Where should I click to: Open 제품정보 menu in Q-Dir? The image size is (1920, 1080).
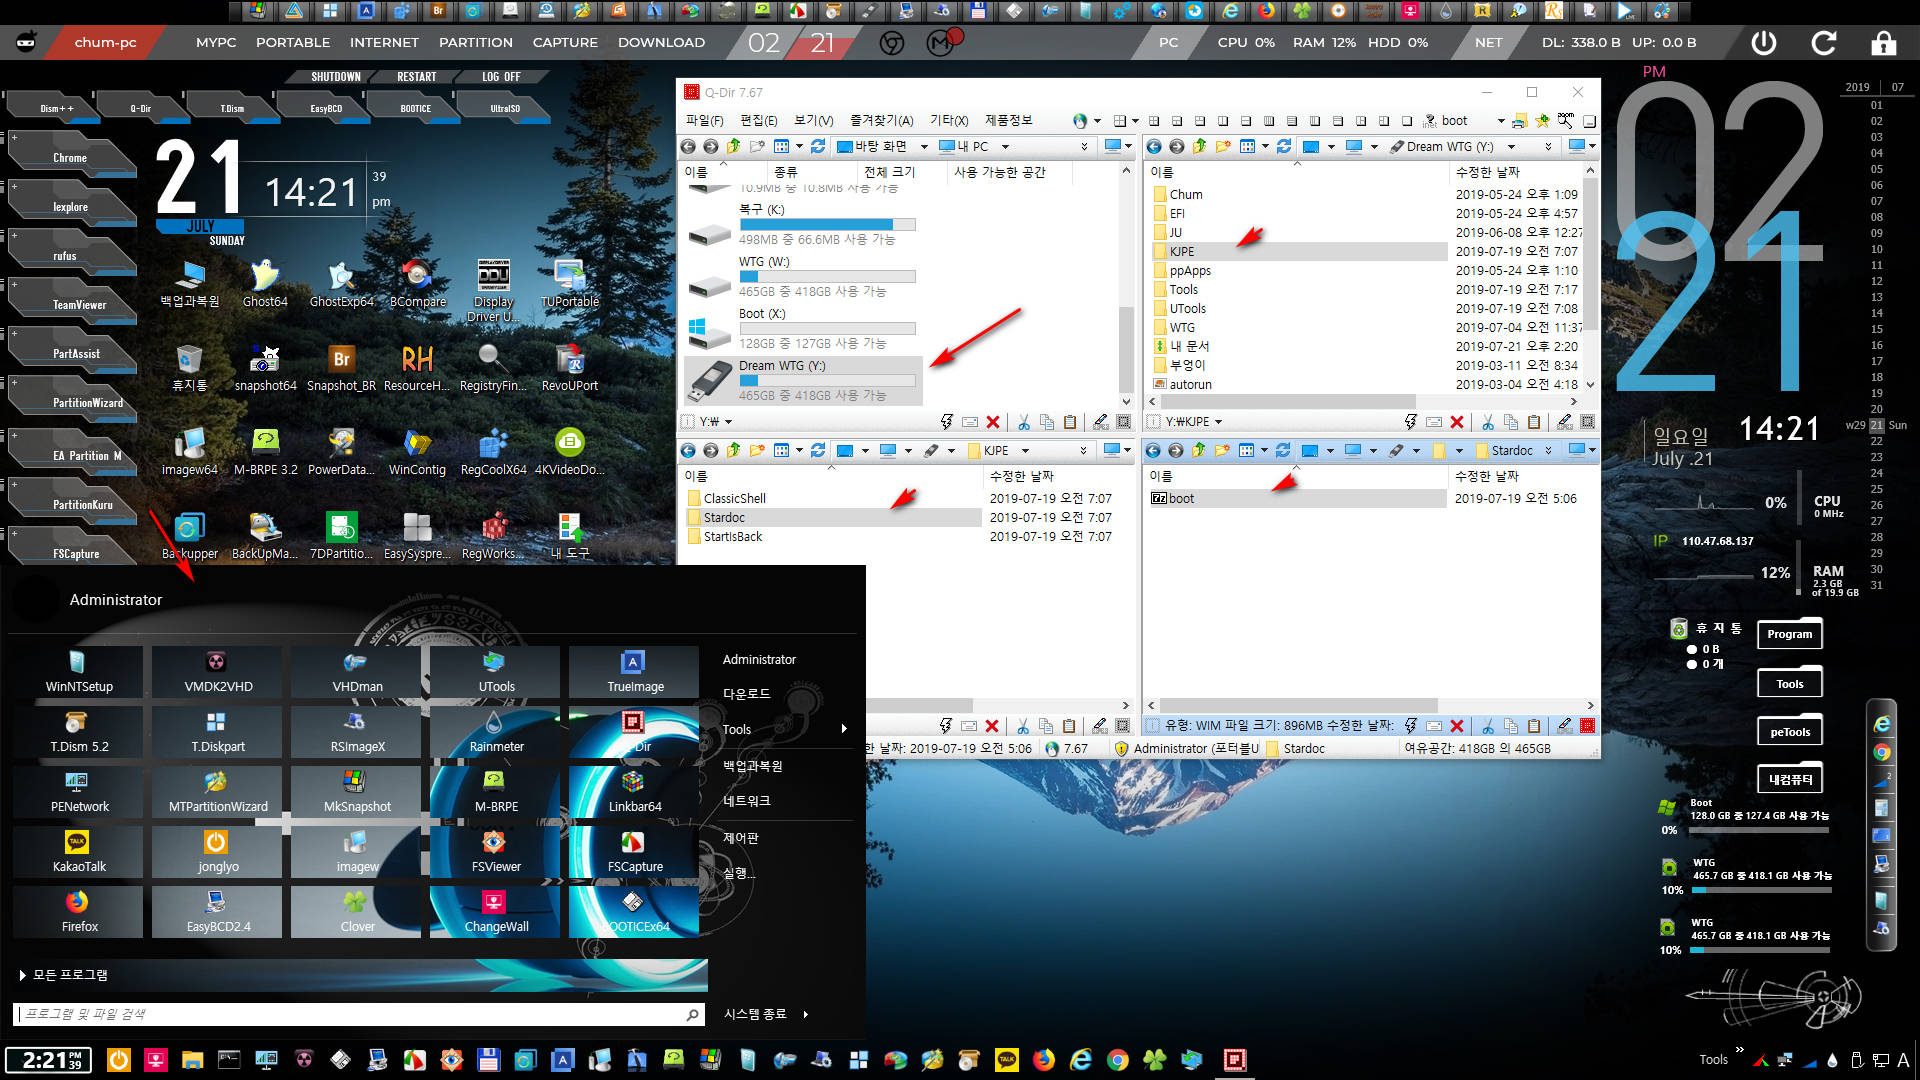coord(1008,120)
